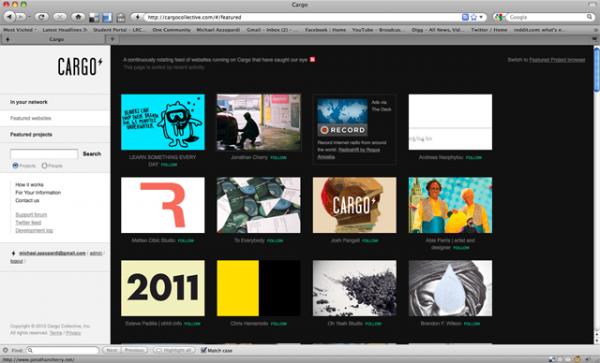Close the Find bar

coord(5,350)
